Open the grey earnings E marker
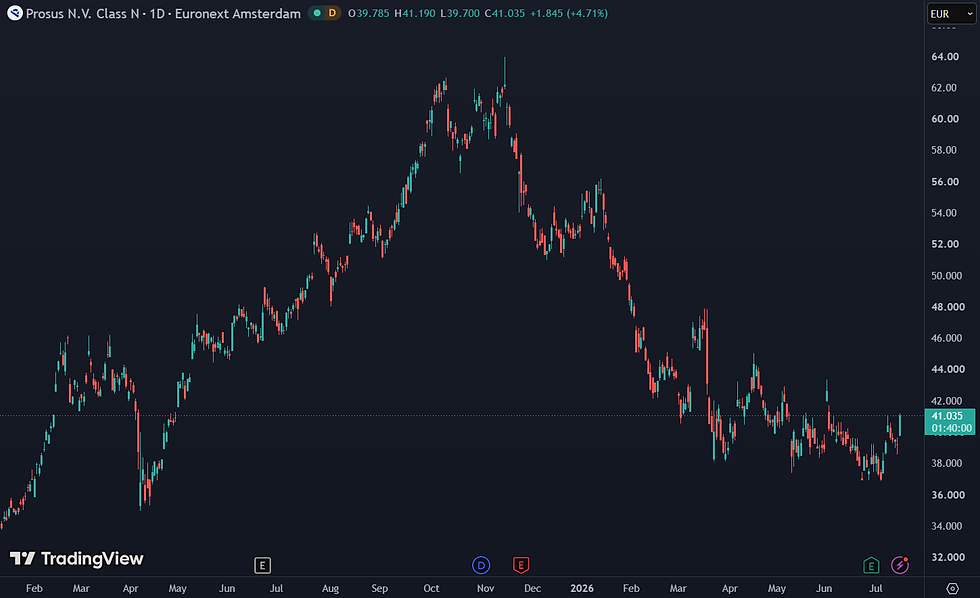The image size is (980, 598). click(x=262, y=566)
